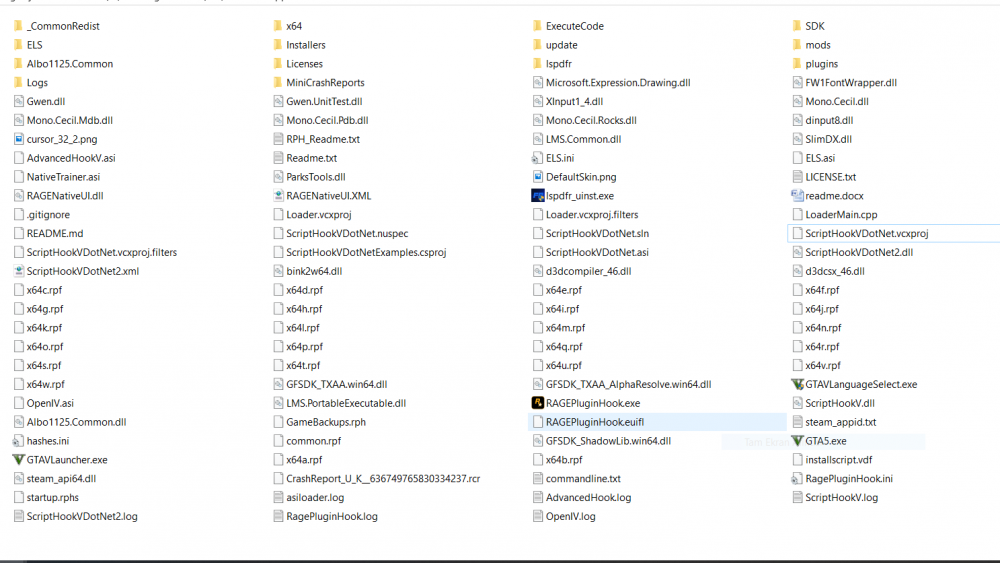This screenshot has width=1000, height=563.
Task: Click the ScriptHookVDotNet2.xml file icon
Action: [18, 271]
